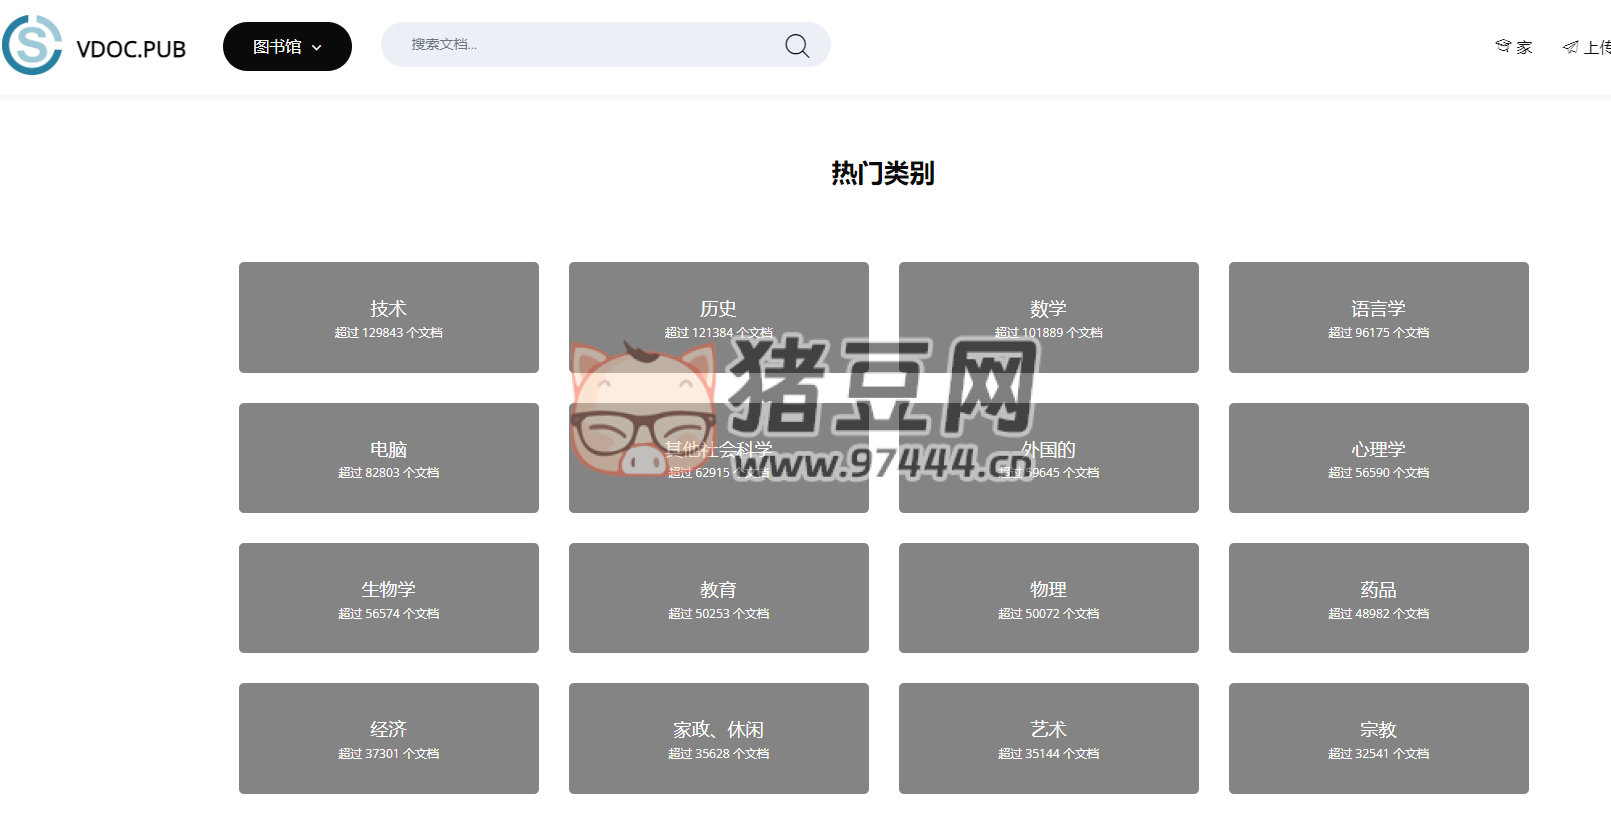Open the 物理 category card
The image size is (1611, 814).
pyautogui.click(x=1049, y=598)
